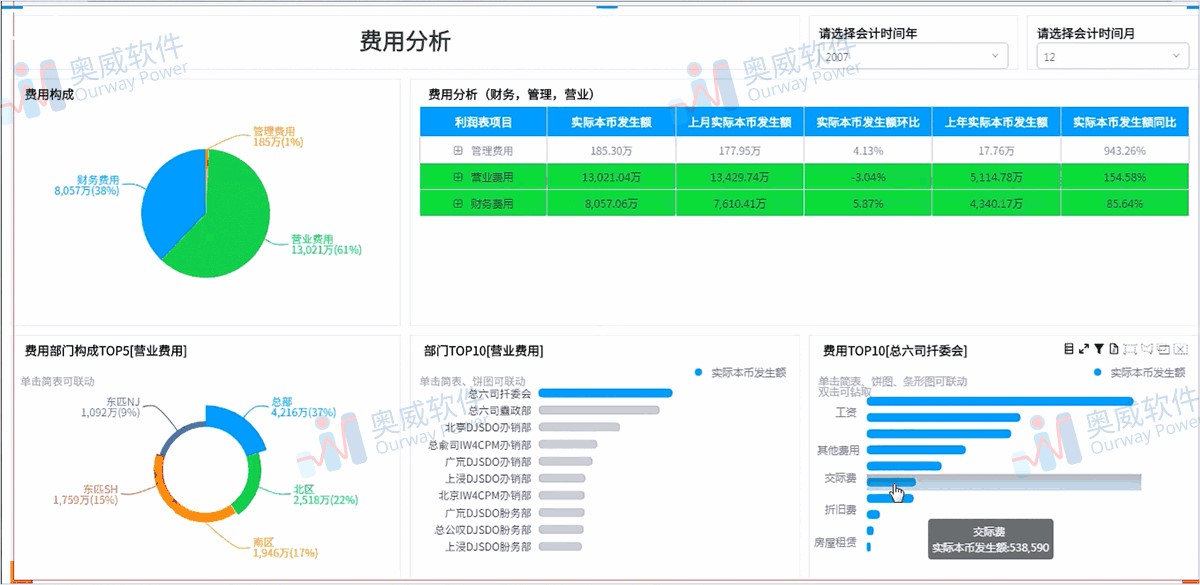Toggle the 实际本币发生额 legend in 费用TOP10 panel
Screen dimensions: 1200x585
coord(1140,370)
